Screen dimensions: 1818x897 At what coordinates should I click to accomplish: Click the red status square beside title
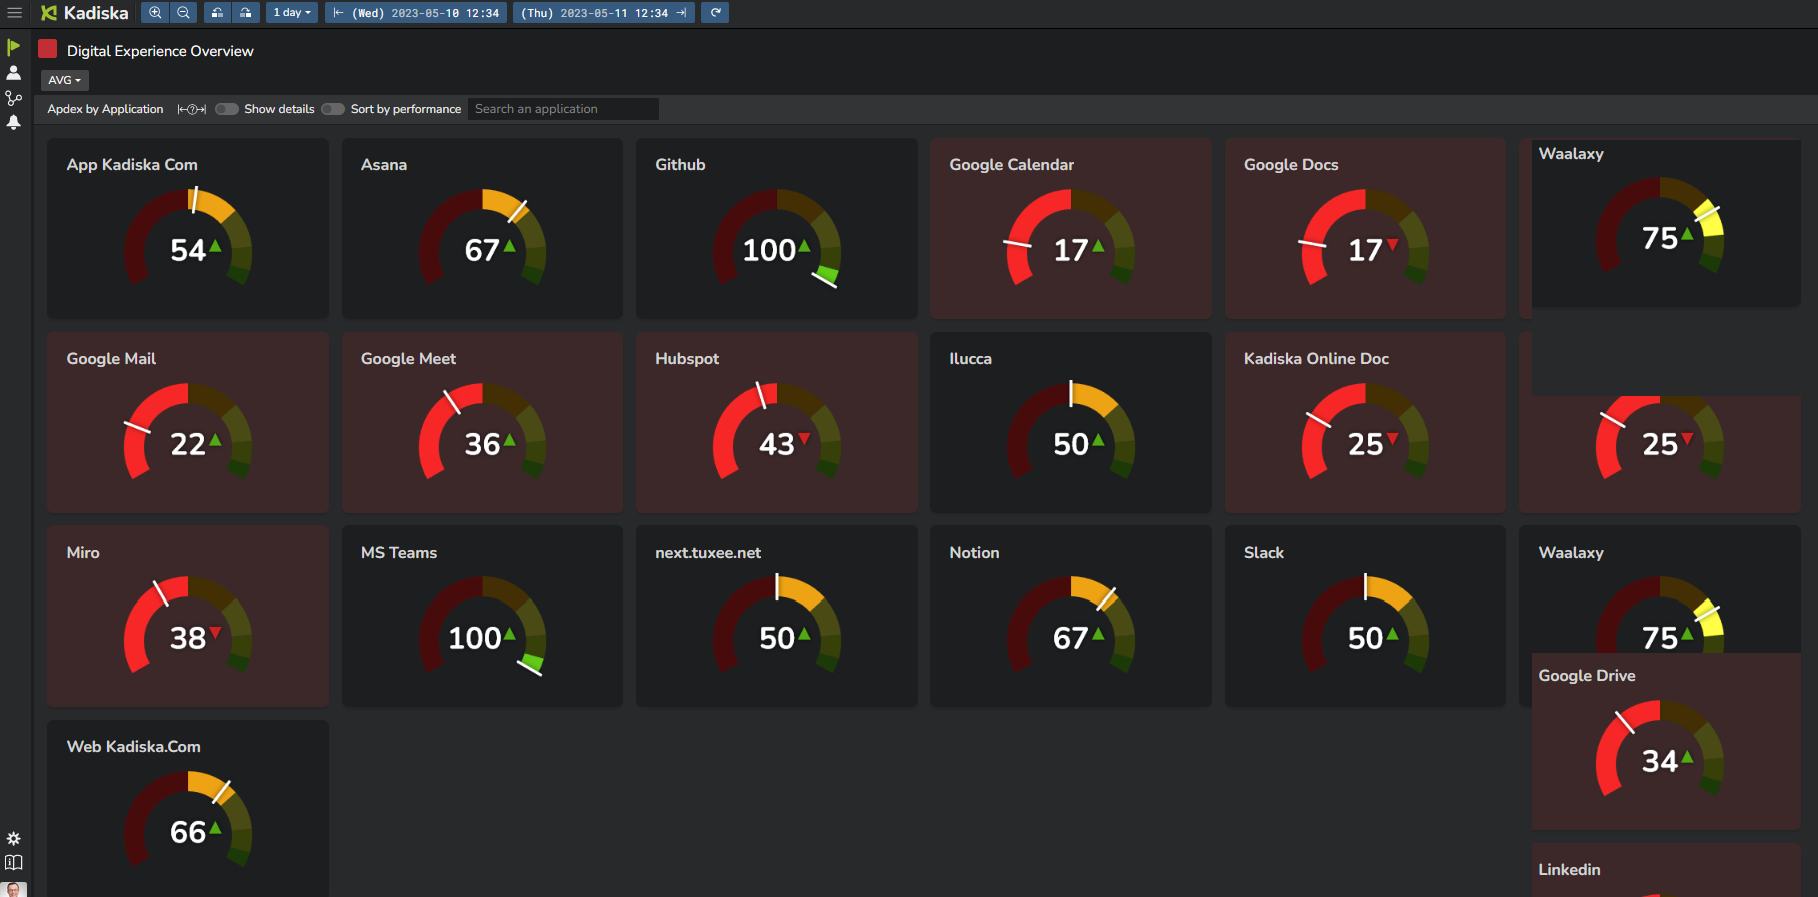coord(48,49)
